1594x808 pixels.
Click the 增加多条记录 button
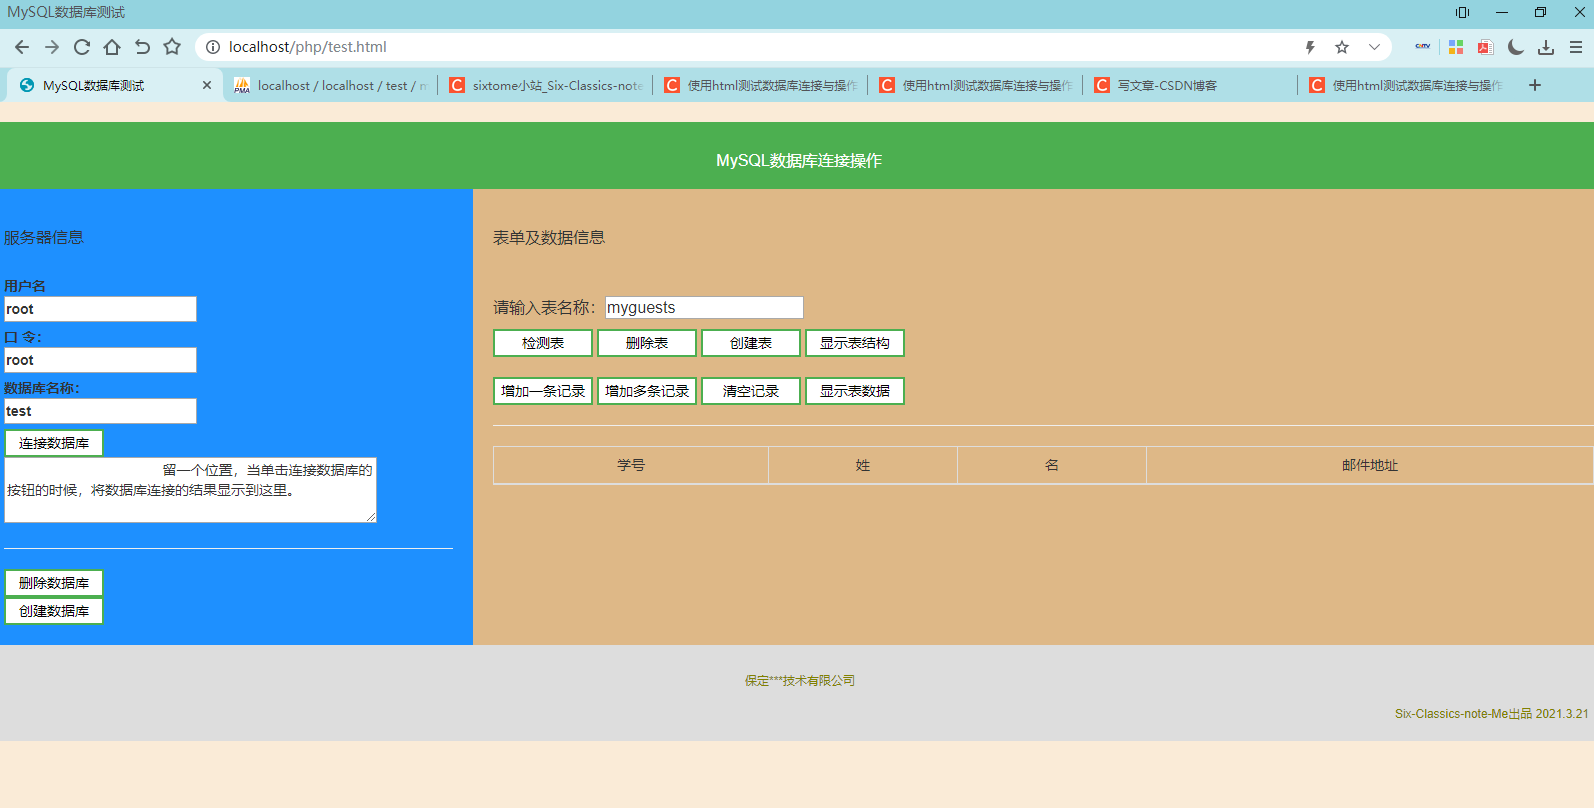coord(647,391)
